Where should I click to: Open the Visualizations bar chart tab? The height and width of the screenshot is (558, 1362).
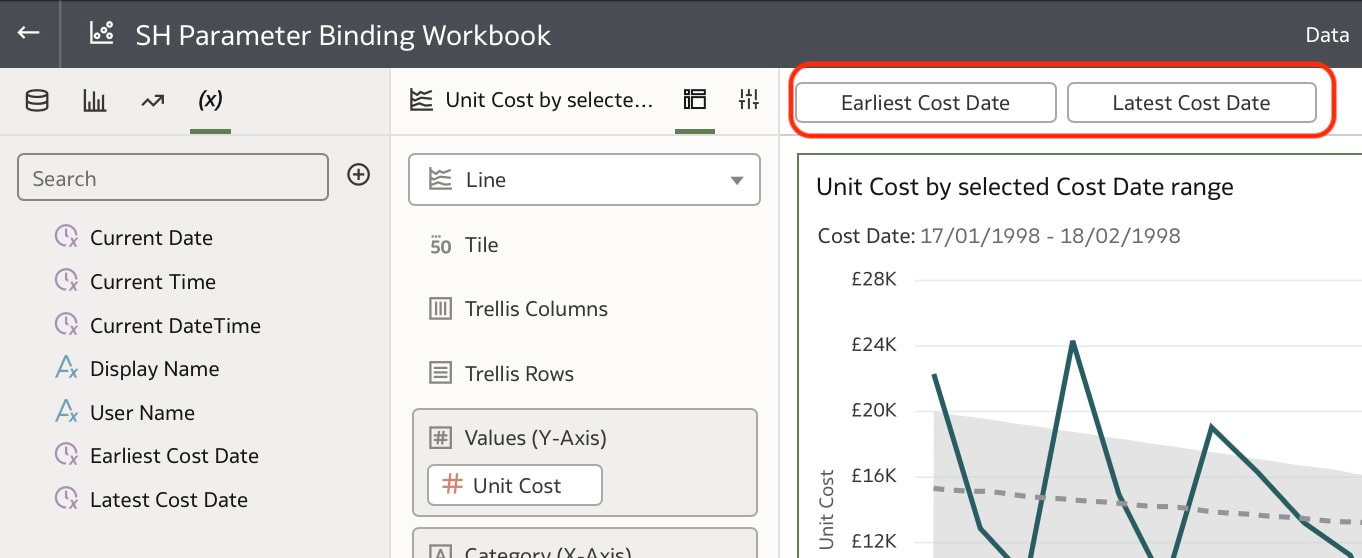[x=95, y=100]
